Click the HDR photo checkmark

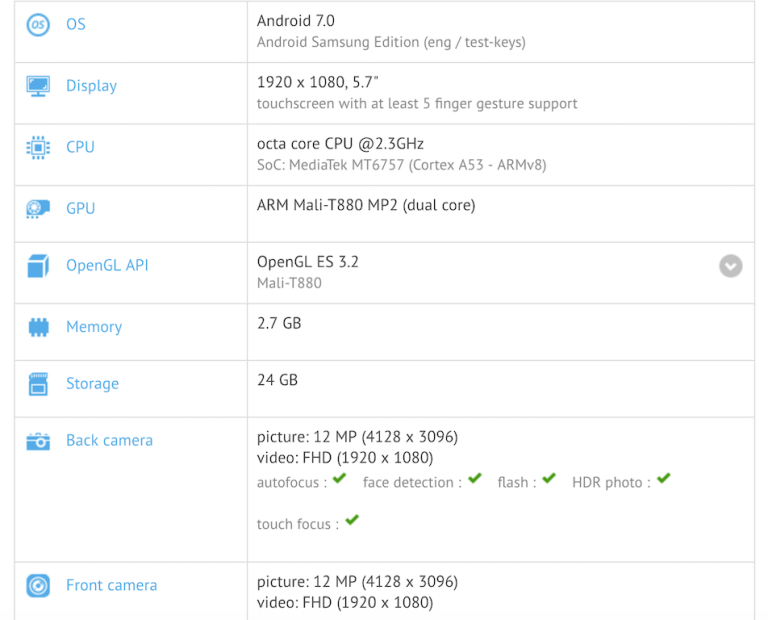pyautogui.click(x=664, y=480)
